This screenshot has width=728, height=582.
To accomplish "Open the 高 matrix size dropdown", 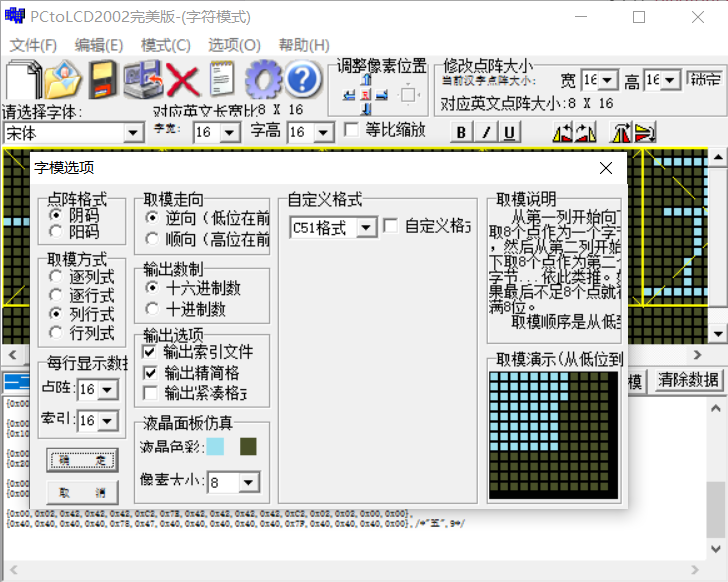I will 670,80.
